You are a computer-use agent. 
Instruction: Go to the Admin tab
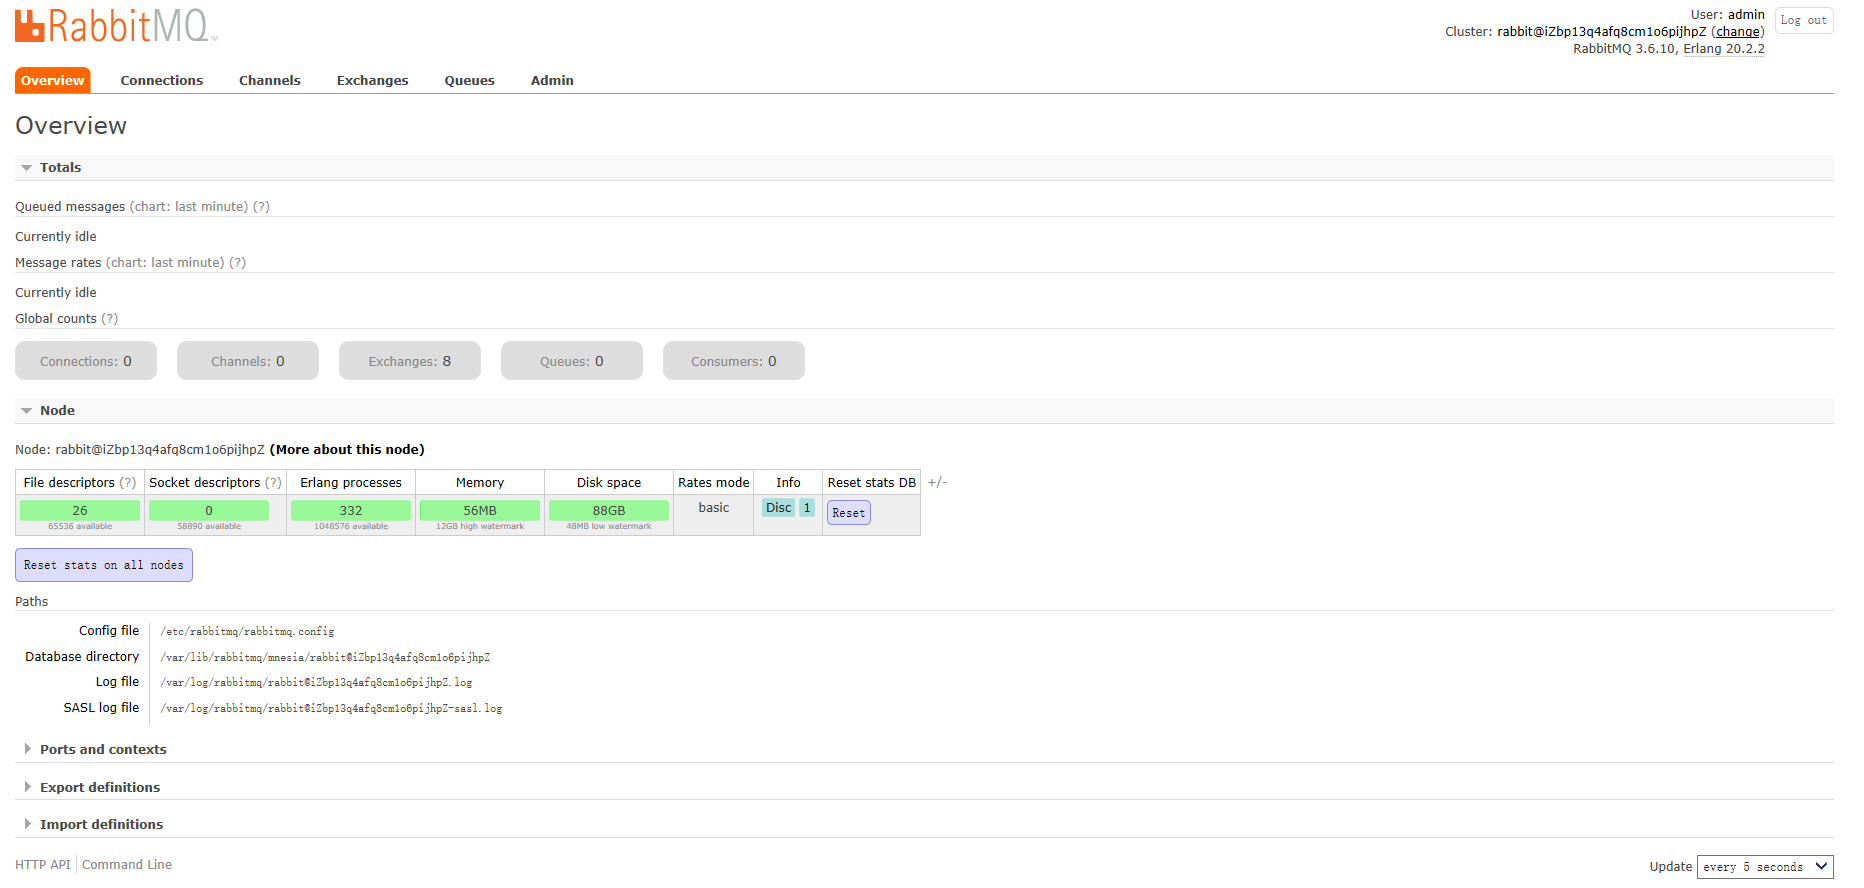[x=552, y=81]
